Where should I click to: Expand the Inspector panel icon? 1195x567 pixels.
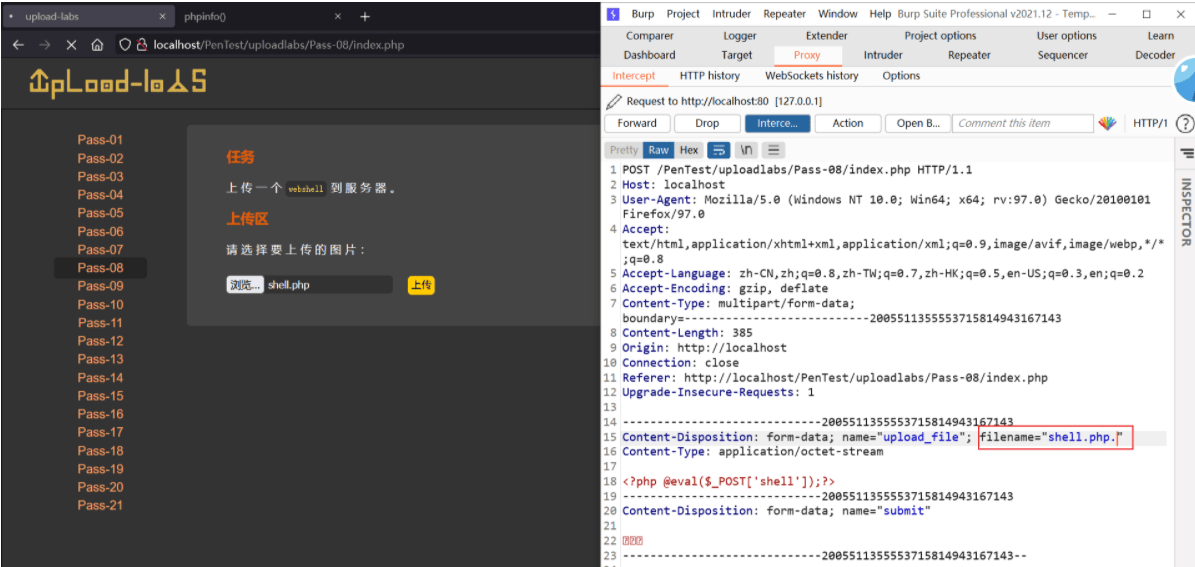point(1186,153)
